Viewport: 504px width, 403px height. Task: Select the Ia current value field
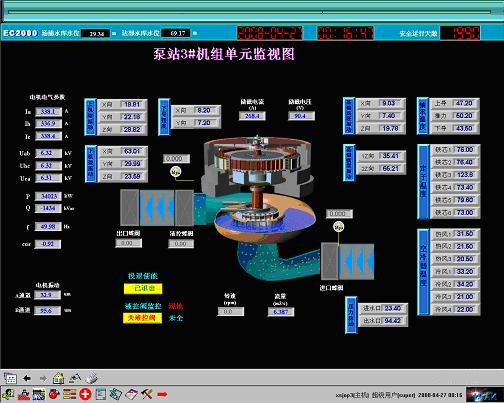coord(48,111)
